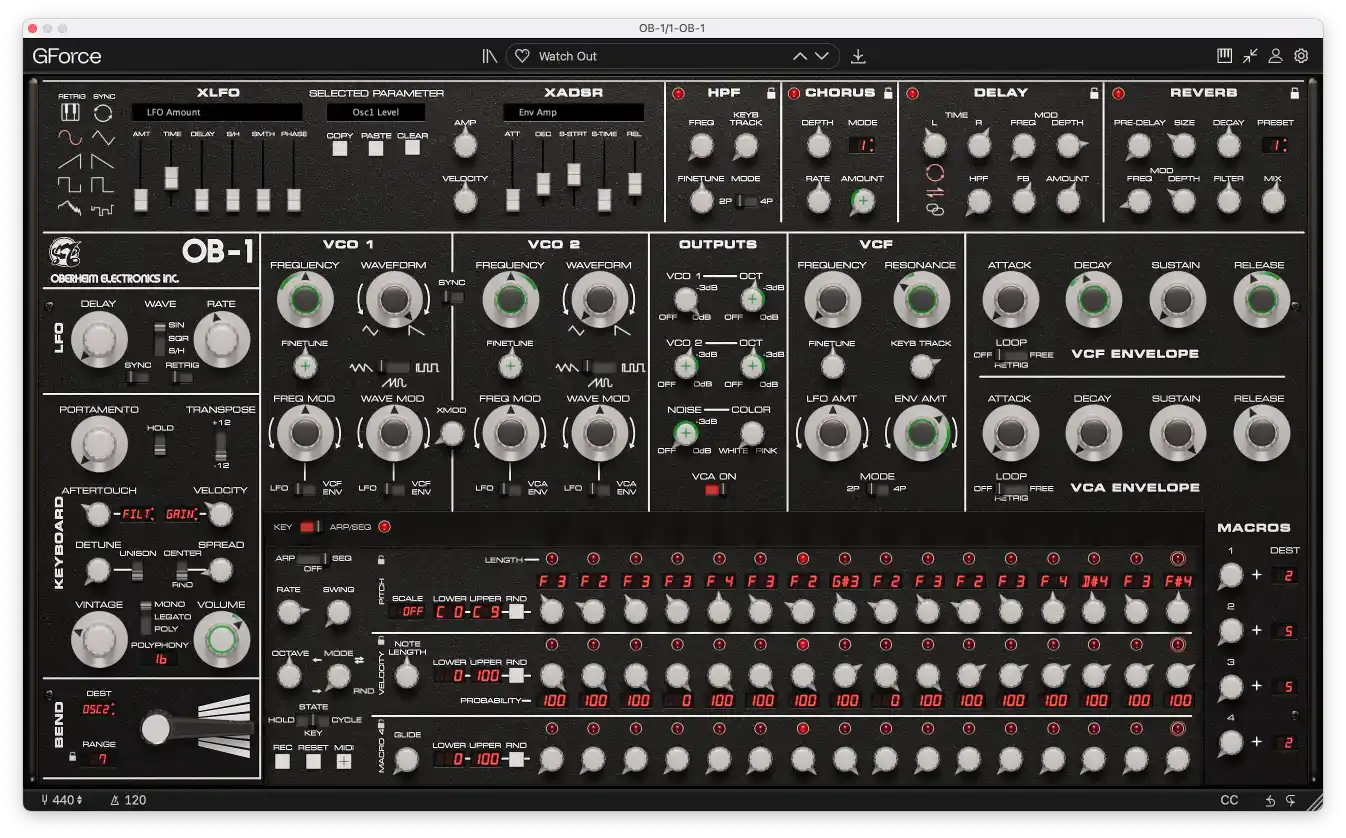Toggle the HPF power LED
Viewport: 1346px width, 838px height.
pos(679,94)
